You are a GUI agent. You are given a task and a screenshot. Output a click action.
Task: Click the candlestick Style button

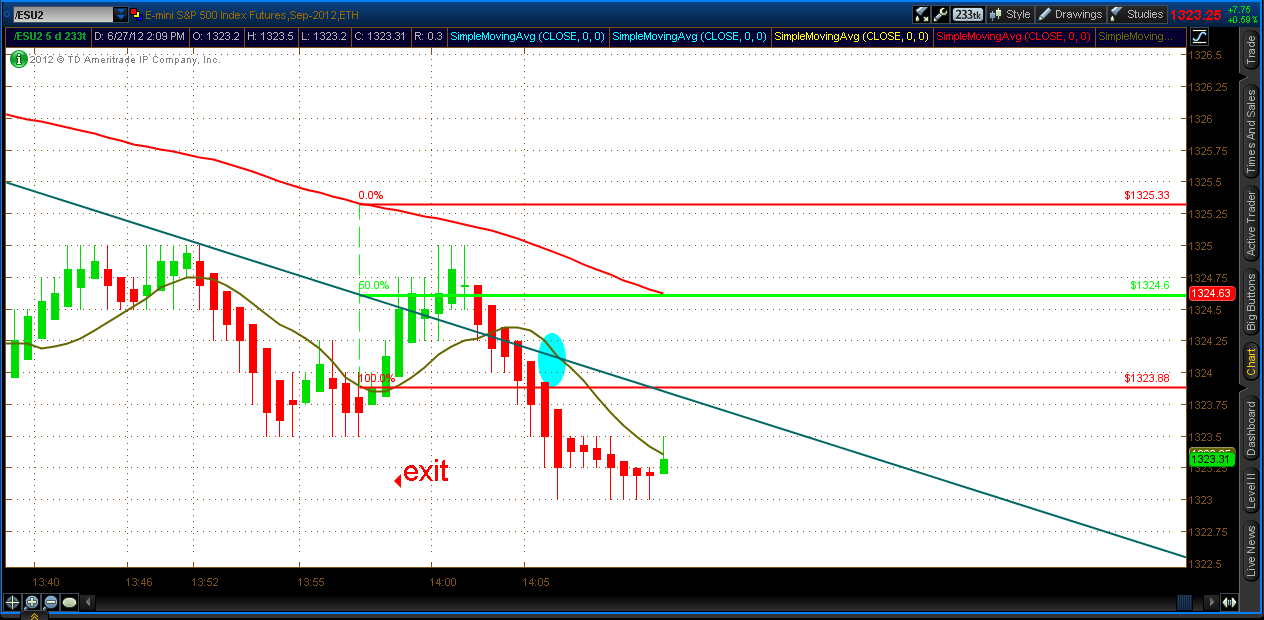pos(1010,14)
